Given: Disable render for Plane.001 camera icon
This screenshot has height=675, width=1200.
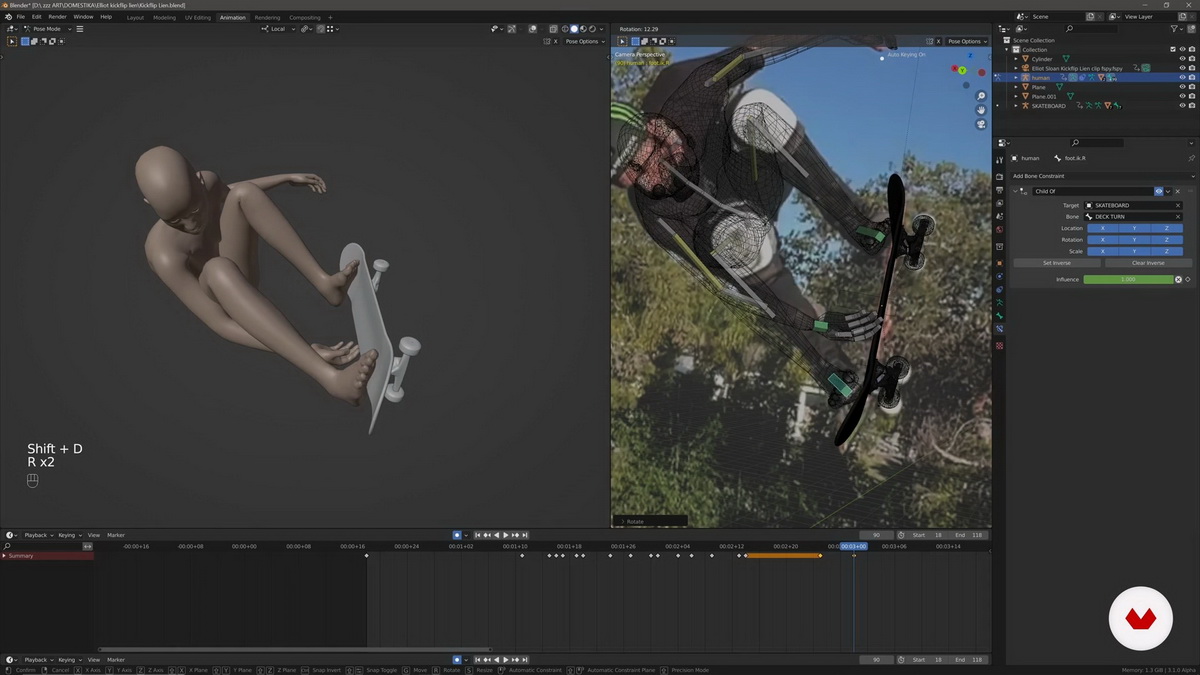Looking at the screenshot, I should click(1191, 96).
